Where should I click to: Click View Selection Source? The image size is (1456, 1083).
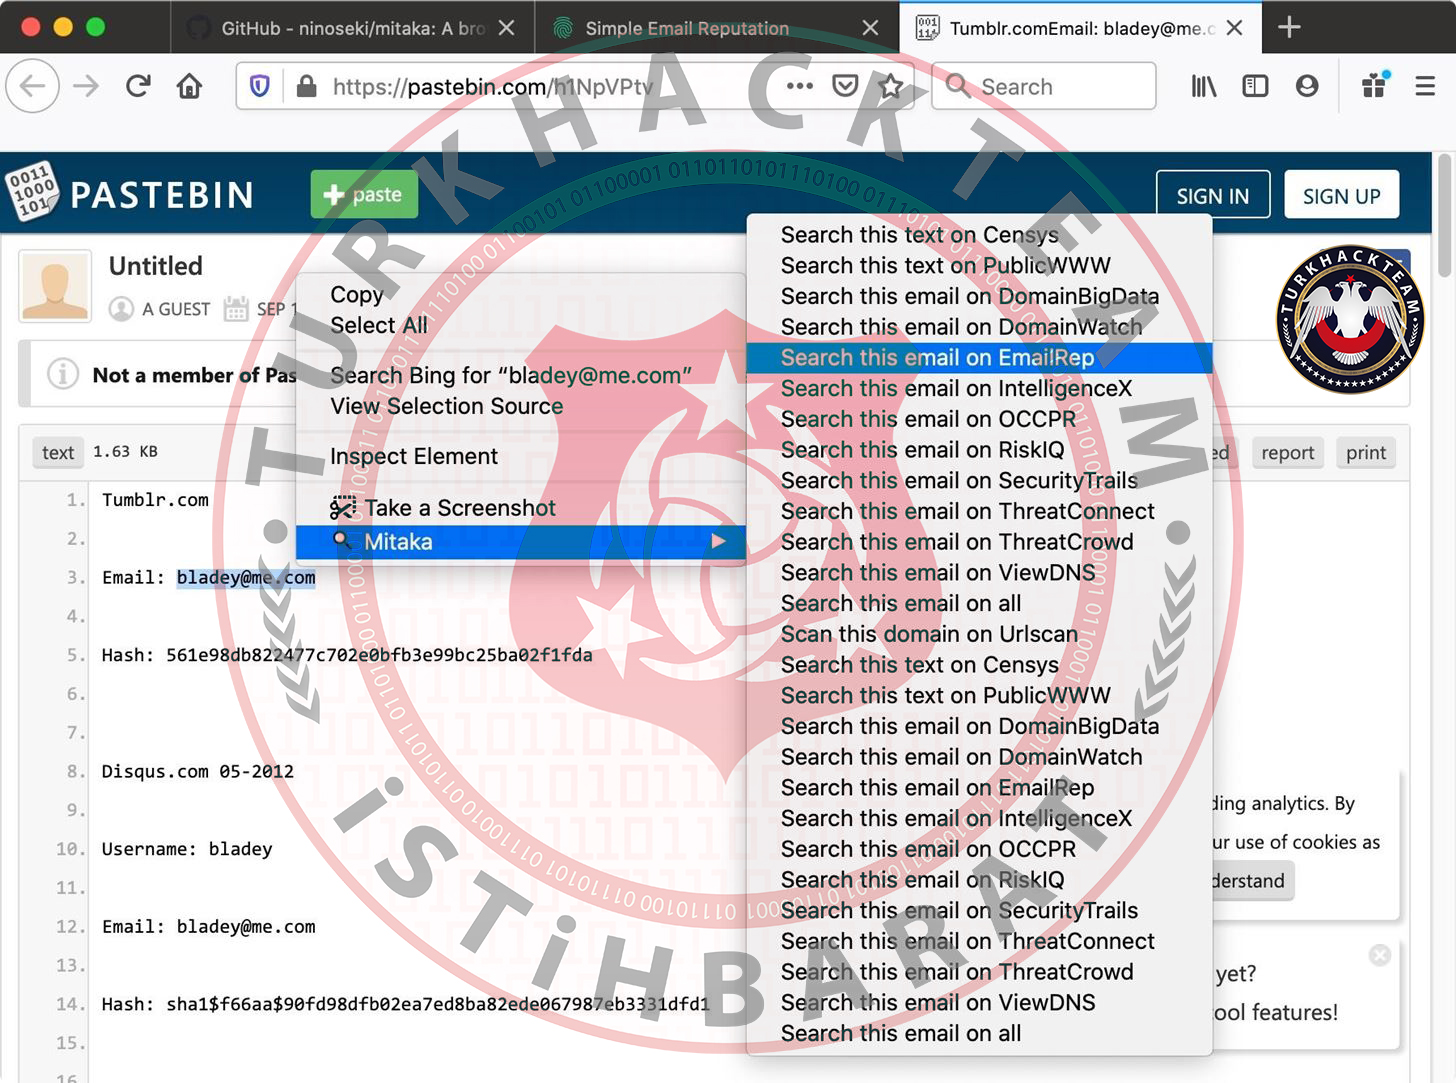point(520,406)
